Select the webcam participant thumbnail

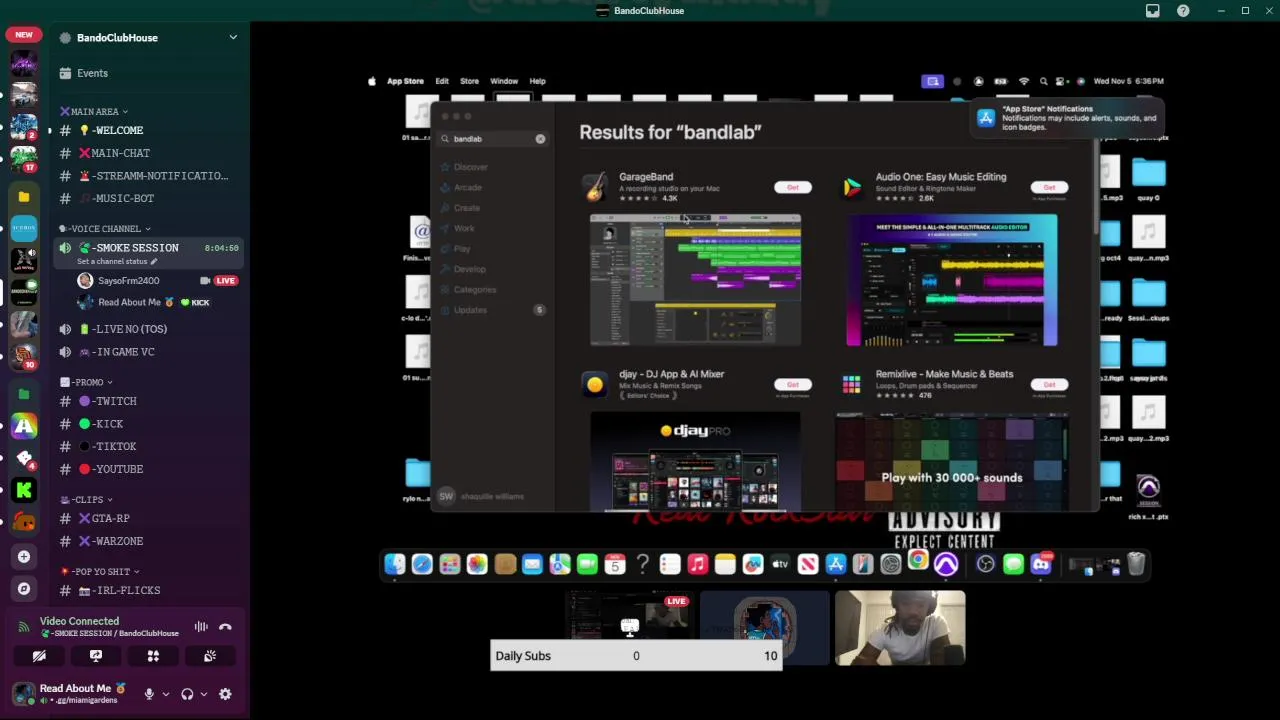(900, 627)
